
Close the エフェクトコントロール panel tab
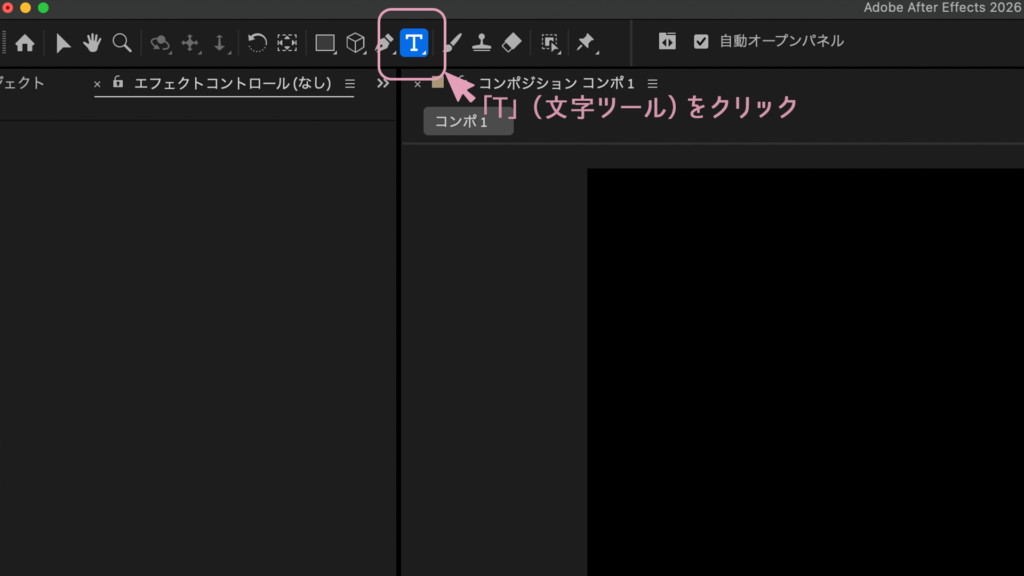(97, 84)
